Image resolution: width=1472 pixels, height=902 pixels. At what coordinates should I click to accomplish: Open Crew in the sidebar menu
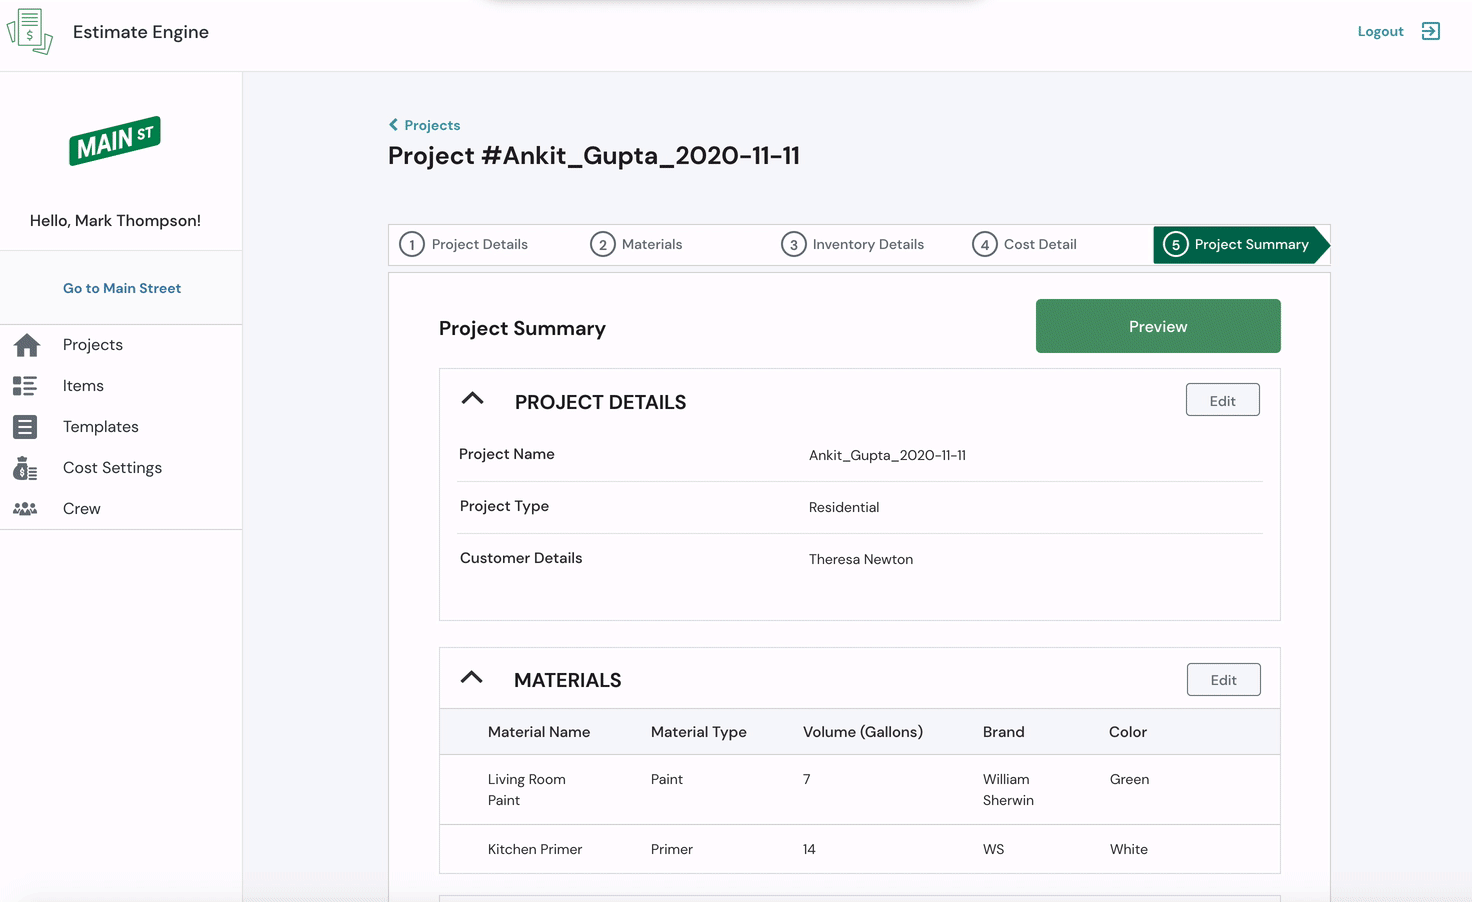(82, 509)
